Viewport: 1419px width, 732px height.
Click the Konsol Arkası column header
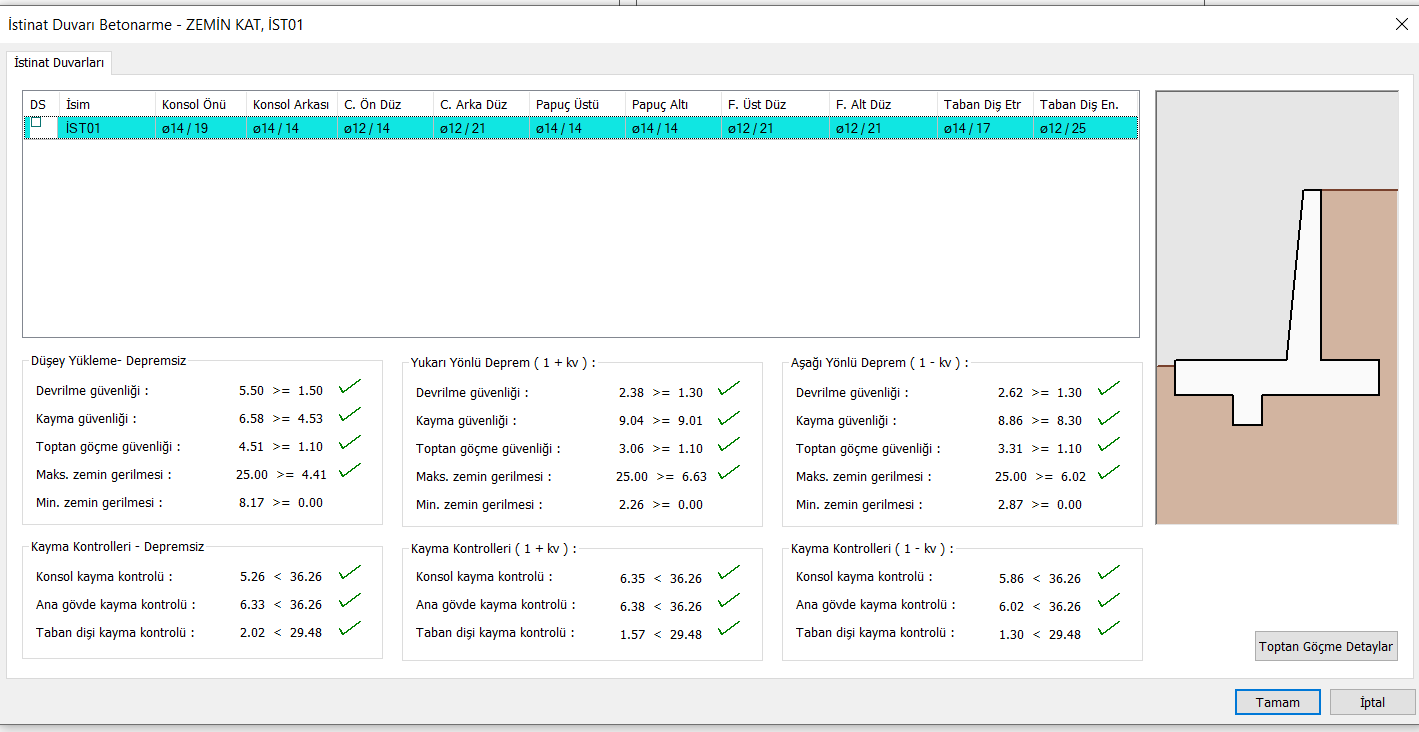tap(291, 104)
